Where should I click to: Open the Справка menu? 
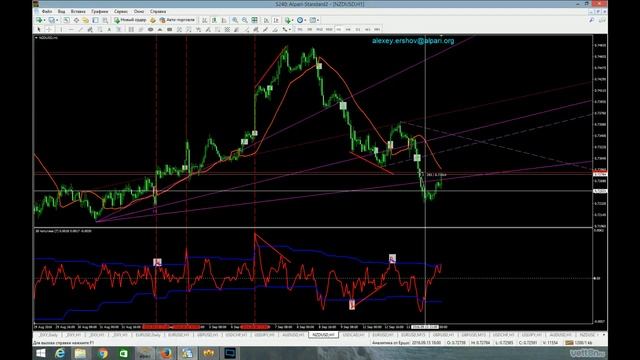[158, 11]
